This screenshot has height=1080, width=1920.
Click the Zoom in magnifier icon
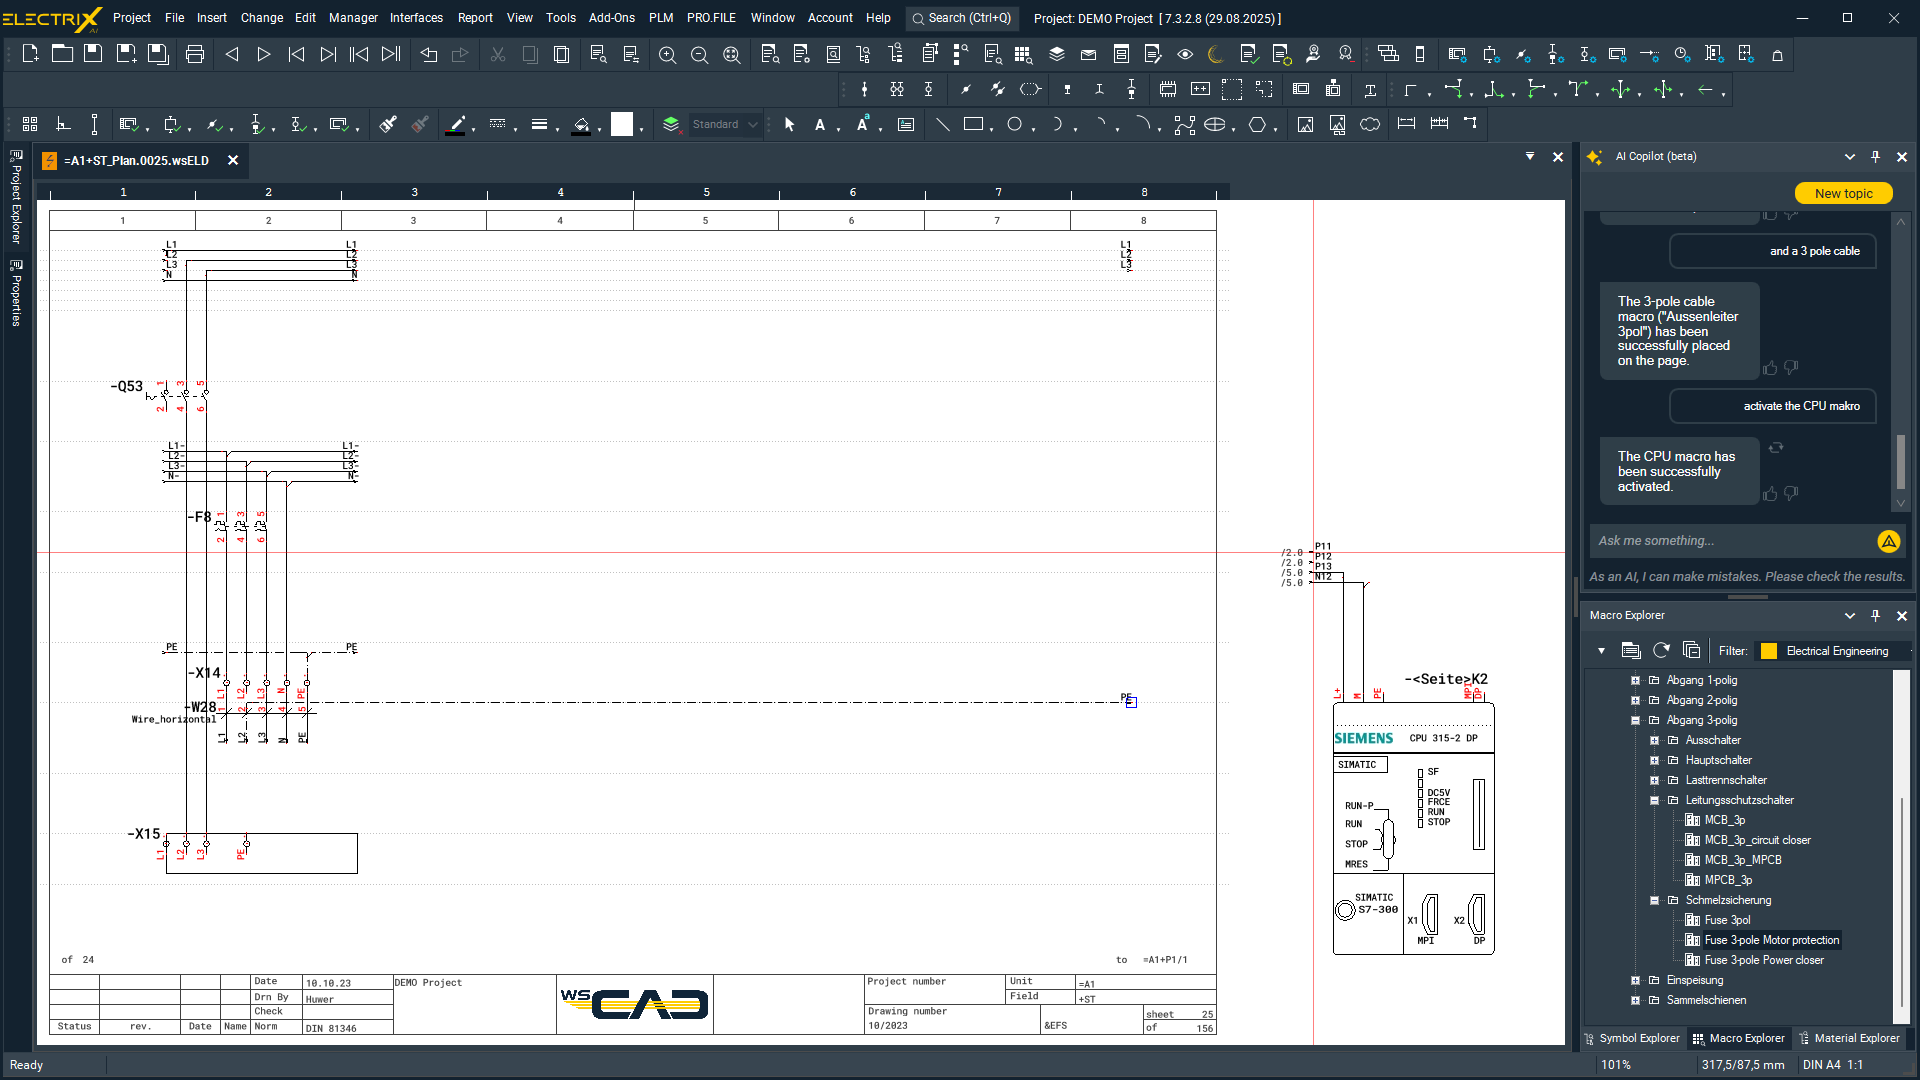667,55
